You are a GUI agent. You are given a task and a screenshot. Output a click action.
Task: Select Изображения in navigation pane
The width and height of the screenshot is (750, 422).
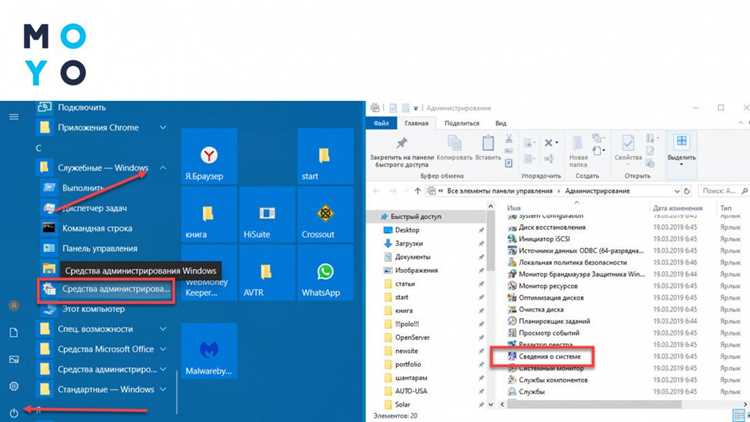pyautogui.click(x=416, y=270)
